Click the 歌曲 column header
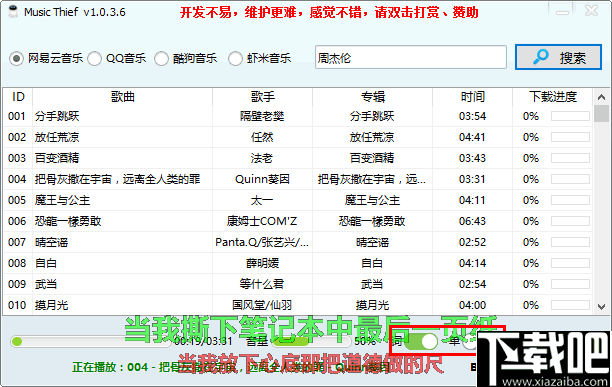 pyautogui.click(x=123, y=97)
